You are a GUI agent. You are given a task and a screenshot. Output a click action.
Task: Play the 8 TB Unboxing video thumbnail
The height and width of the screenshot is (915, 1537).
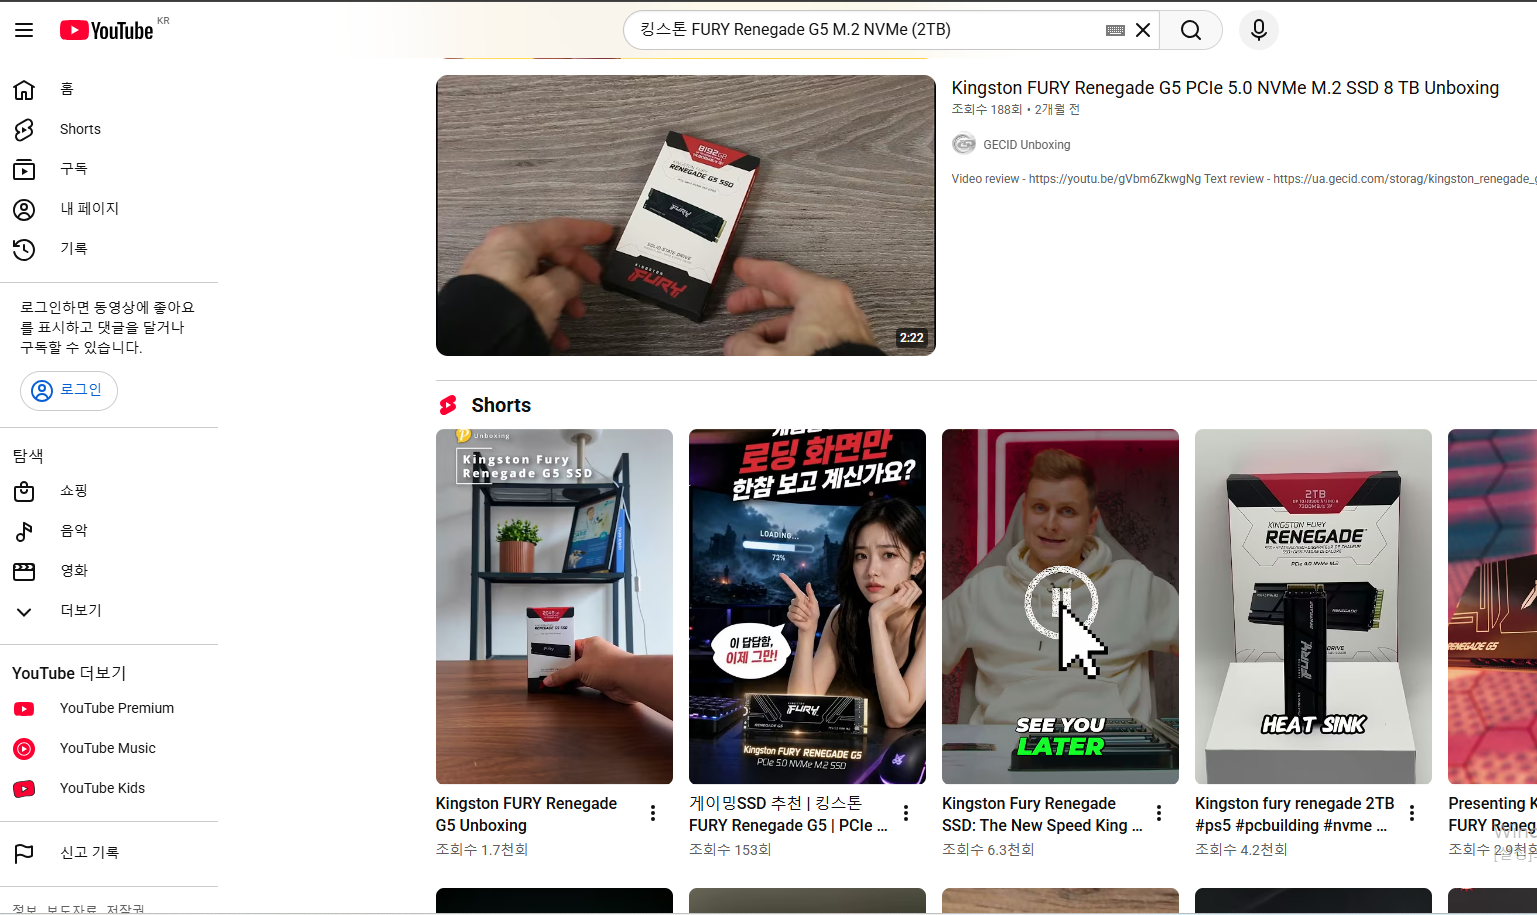pyautogui.click(x=685, y=215)
